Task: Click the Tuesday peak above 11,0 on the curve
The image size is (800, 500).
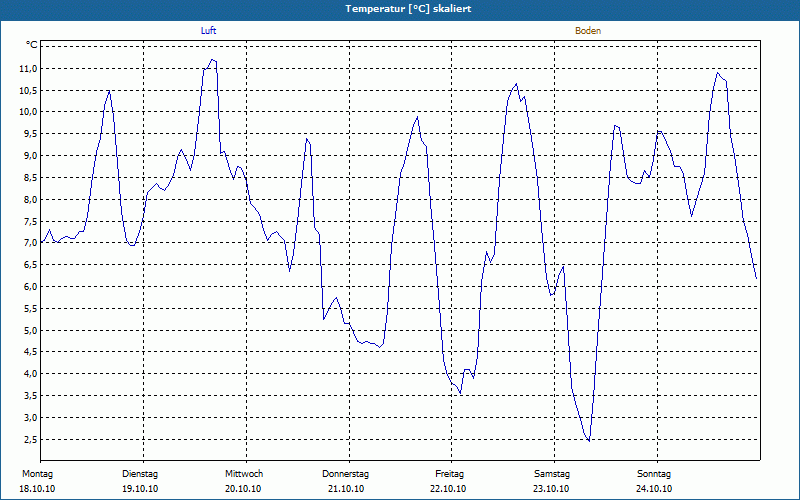Action: (x=212, y=60)
